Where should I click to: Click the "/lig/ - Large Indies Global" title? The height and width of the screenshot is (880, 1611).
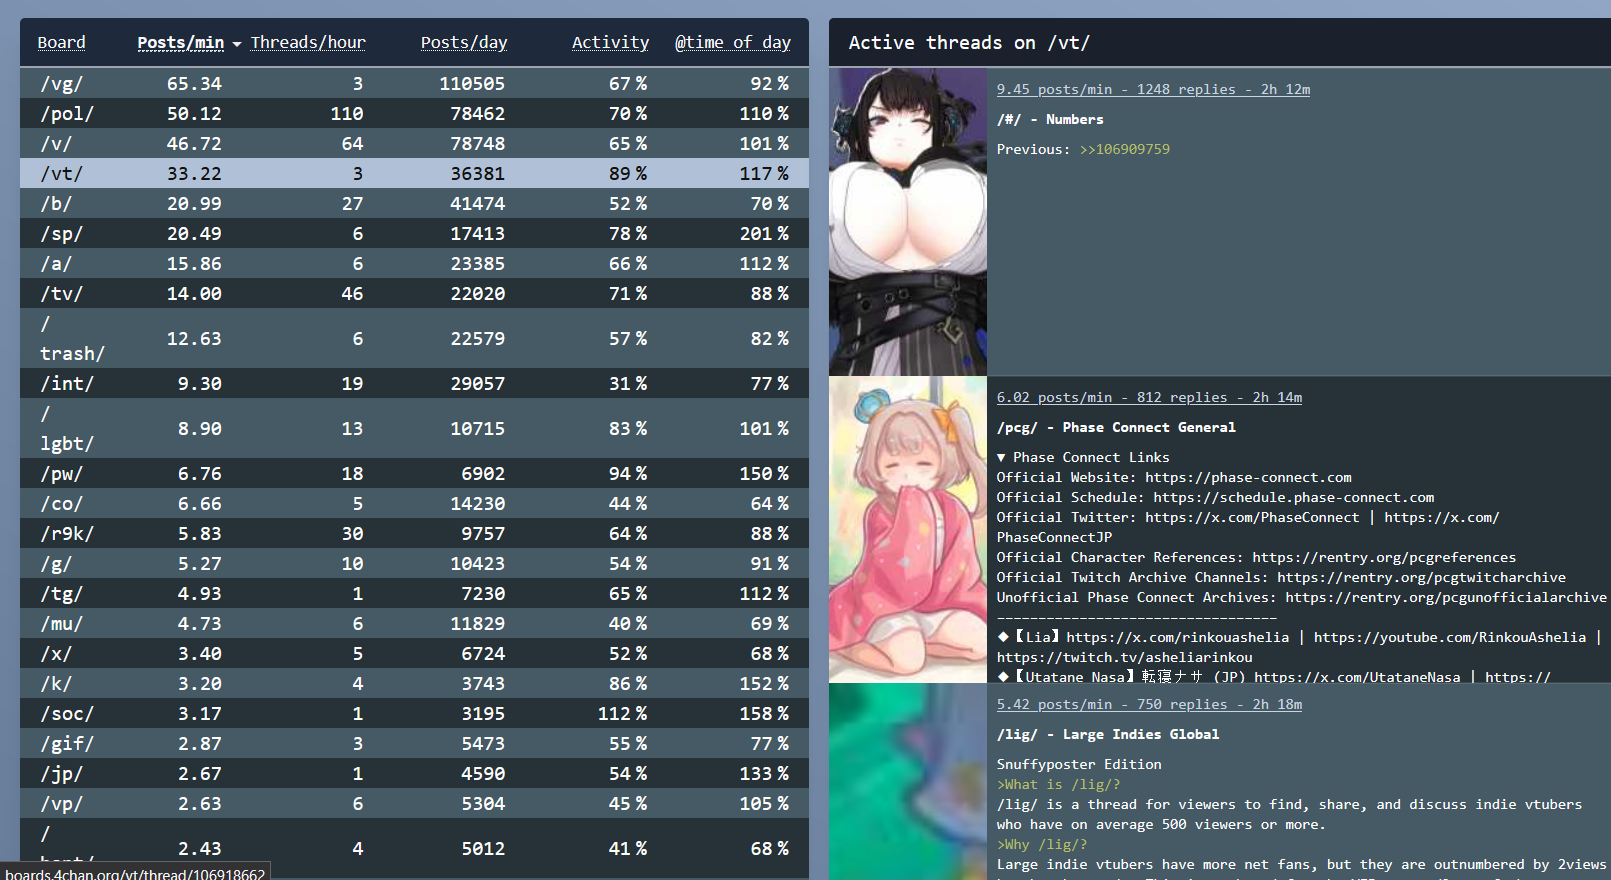[1108, 734]
